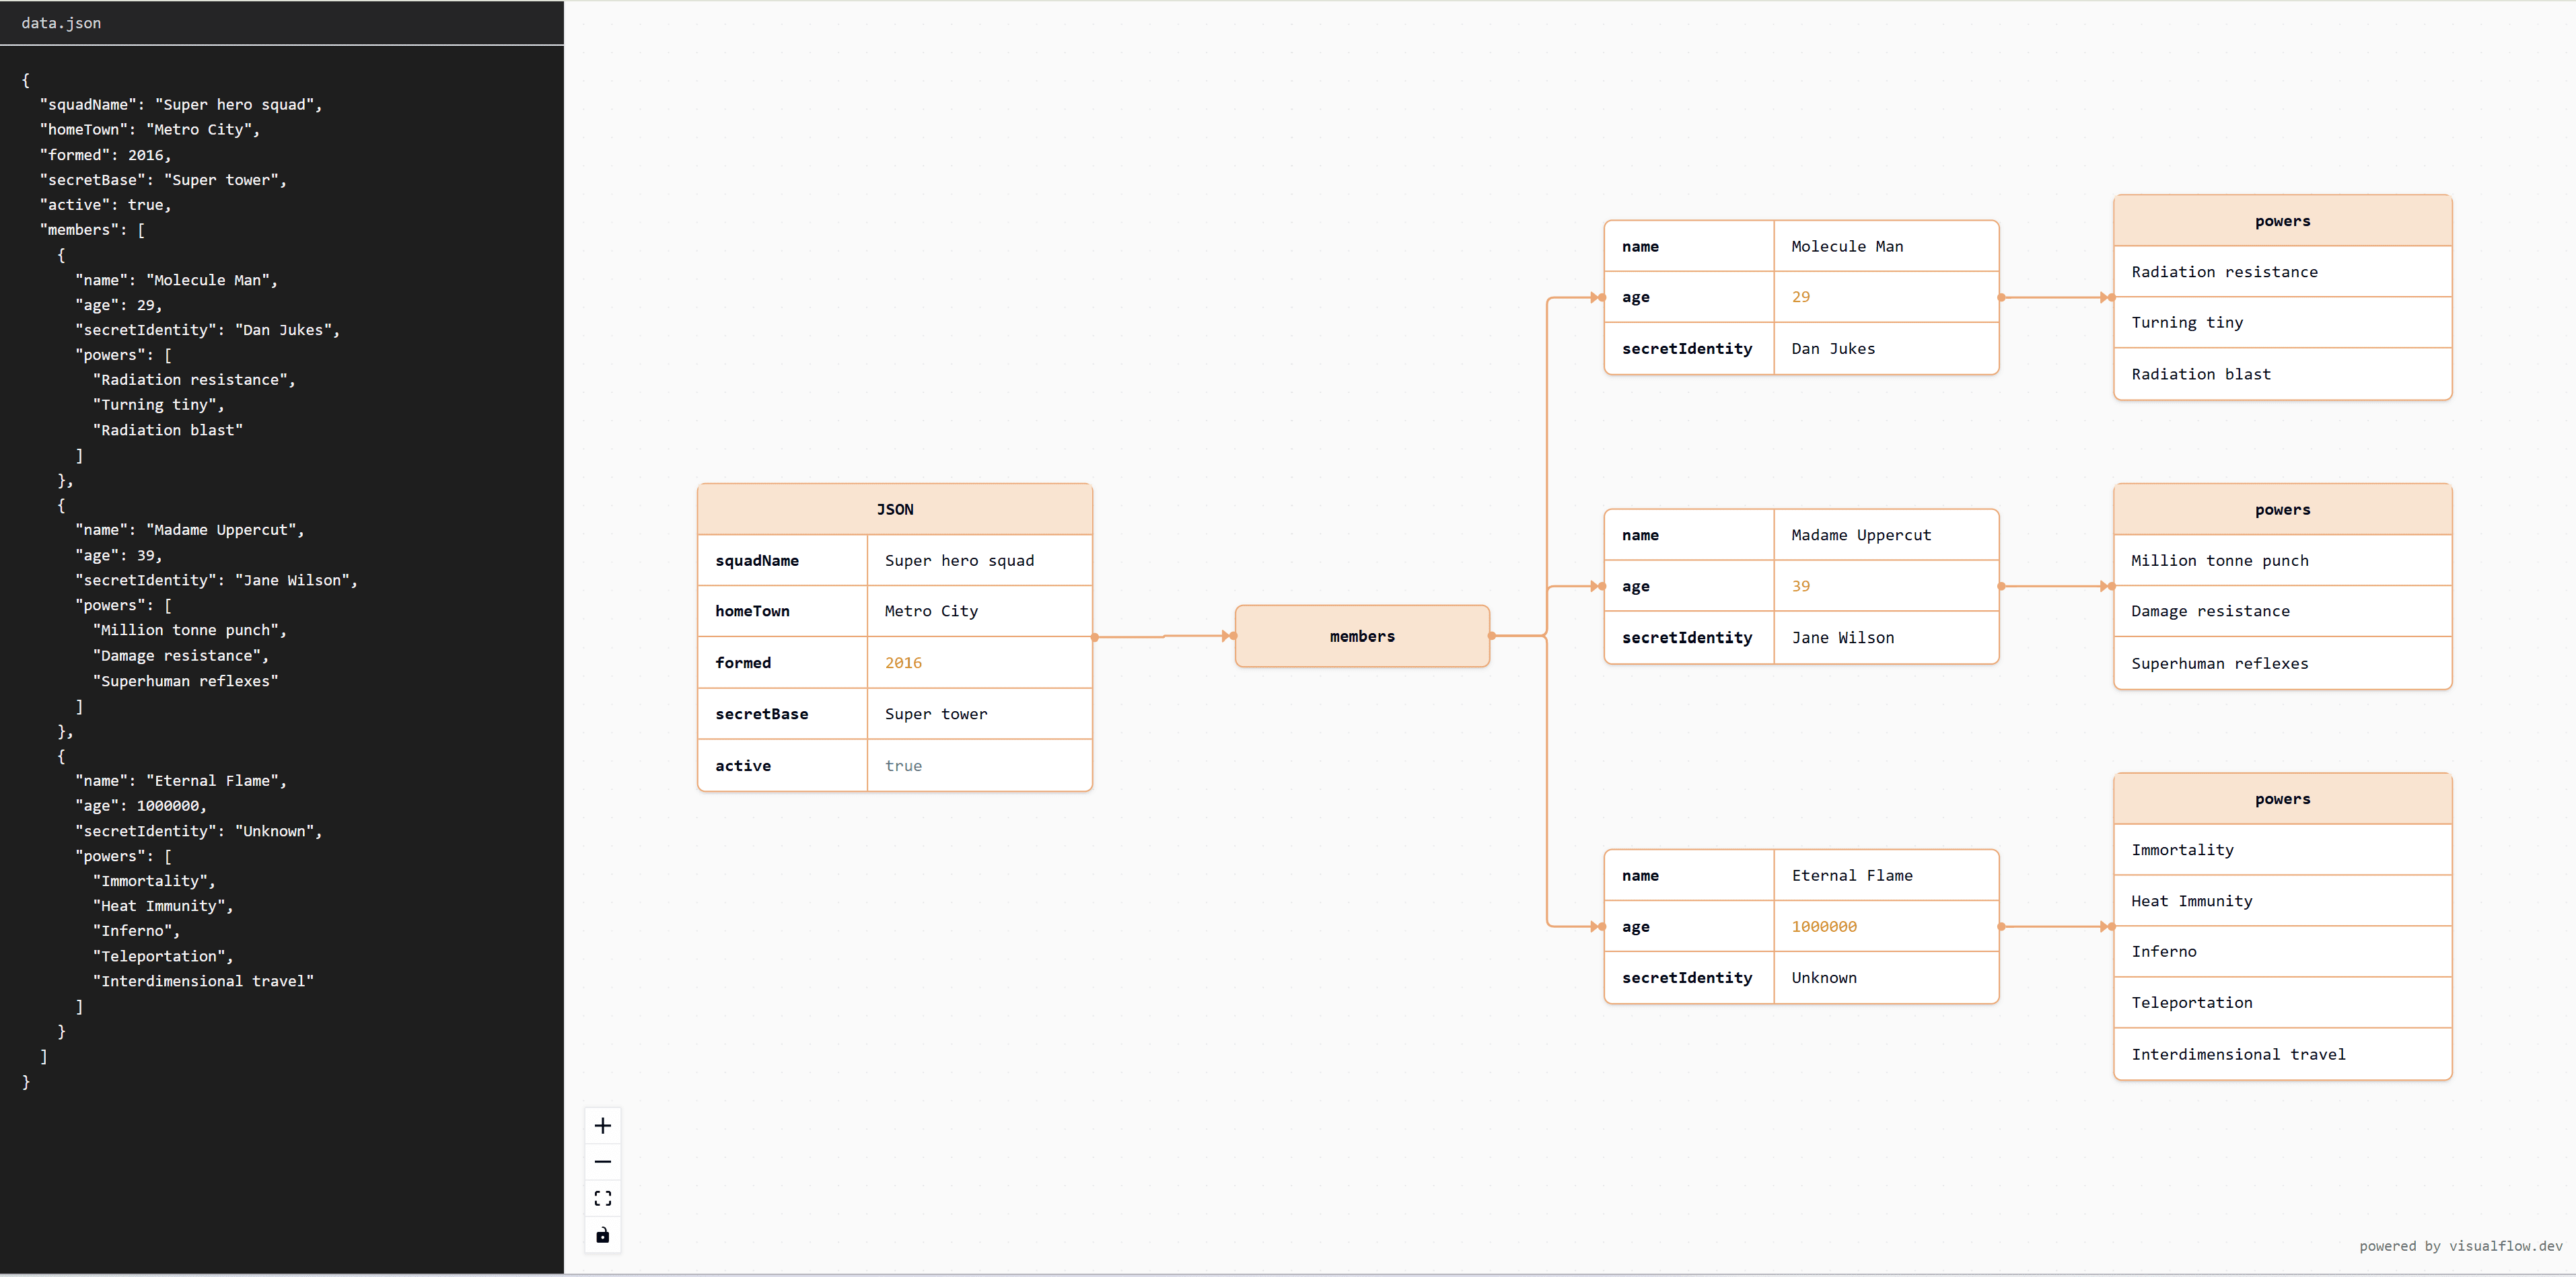Click the 'Super tower' value cell
The image size is (2576, 1277).
[x=979, y=714]
